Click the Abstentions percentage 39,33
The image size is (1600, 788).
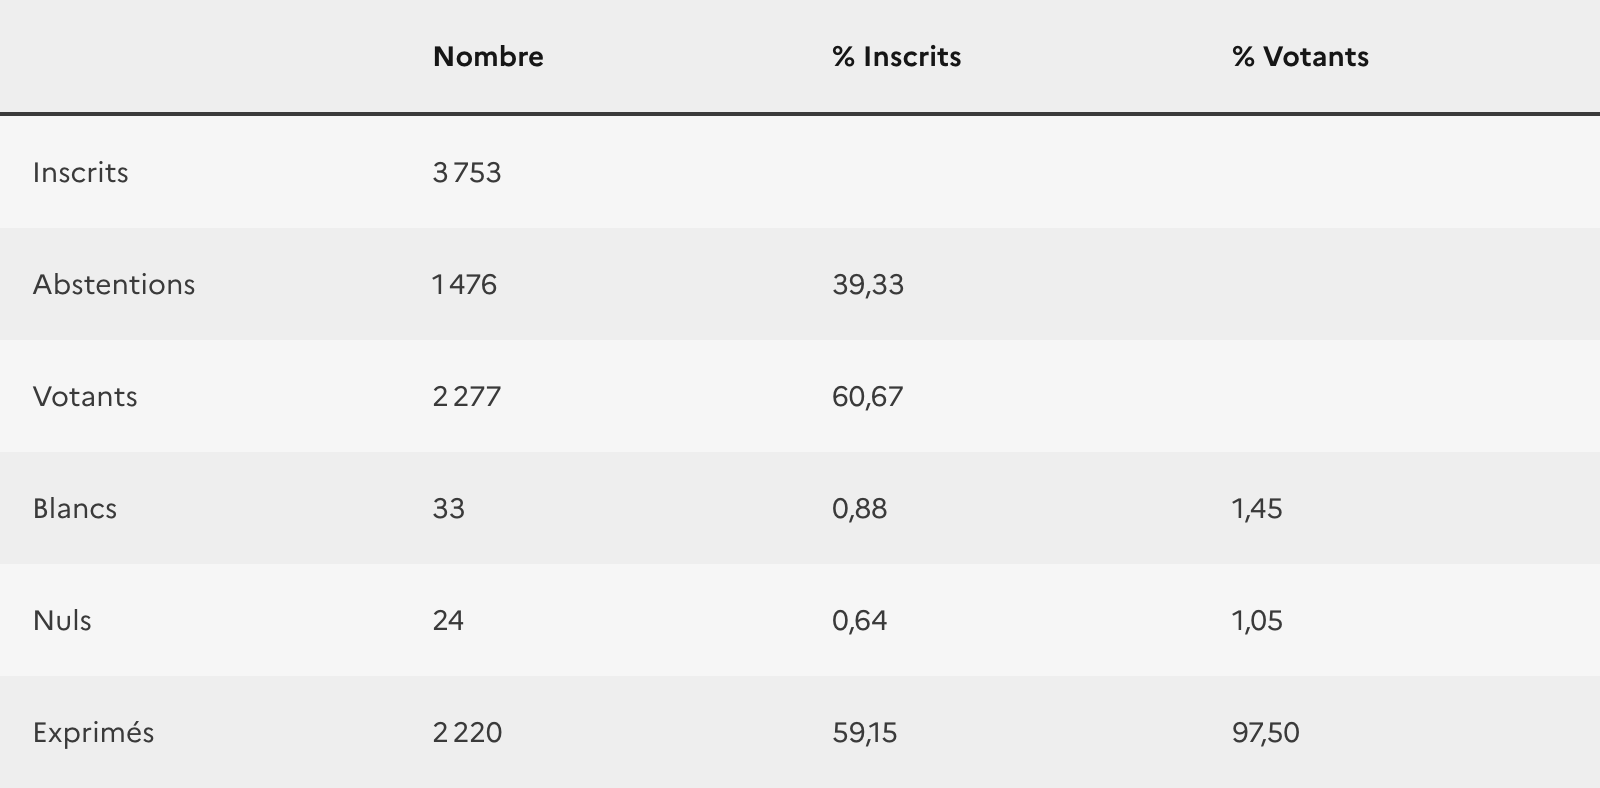point(868,285)
